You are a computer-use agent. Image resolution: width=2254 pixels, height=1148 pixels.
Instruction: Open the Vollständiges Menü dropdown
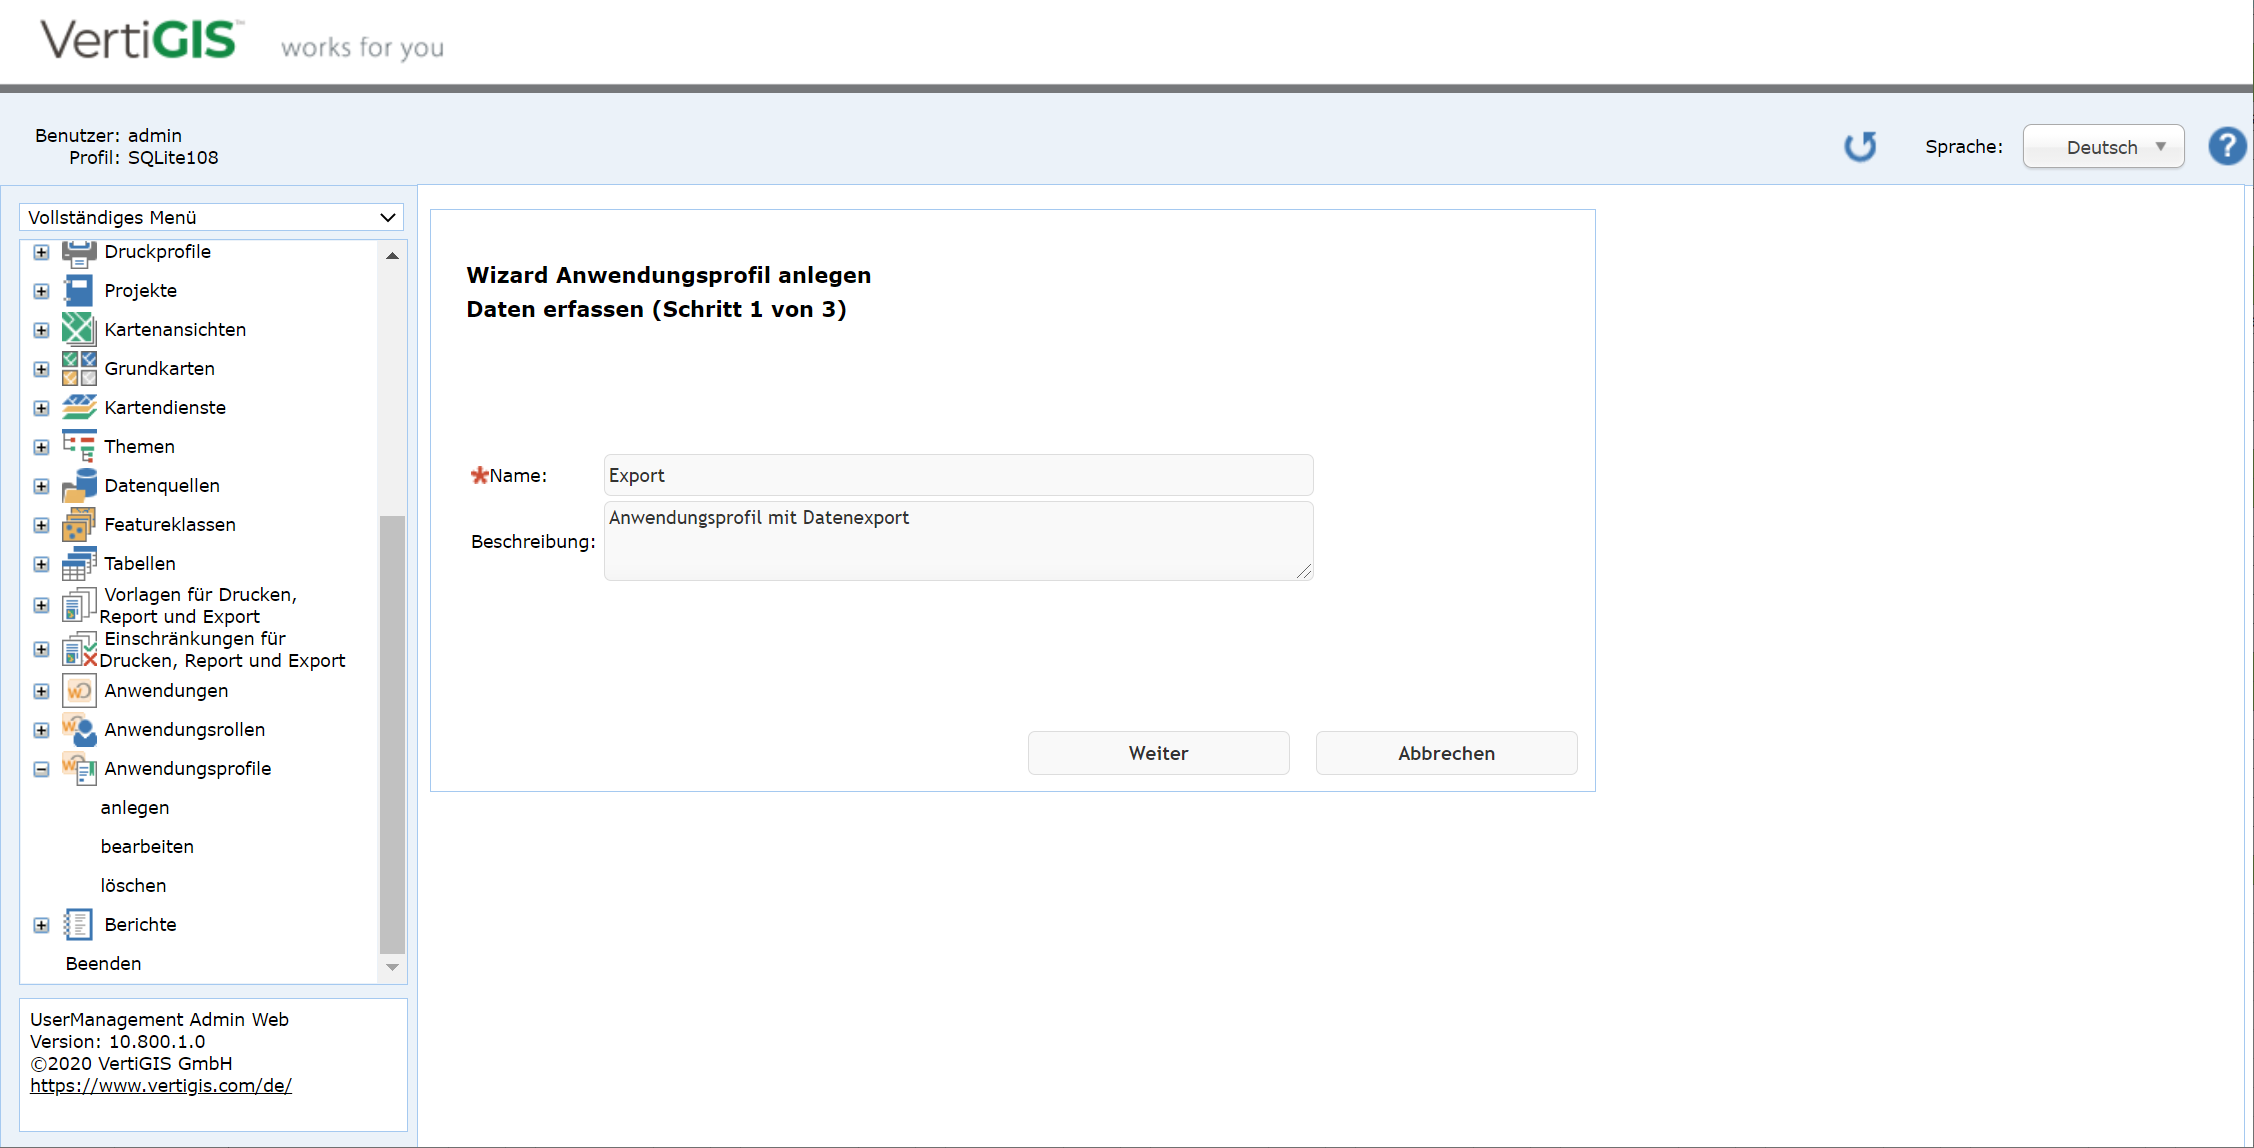(x=211, y=217)
